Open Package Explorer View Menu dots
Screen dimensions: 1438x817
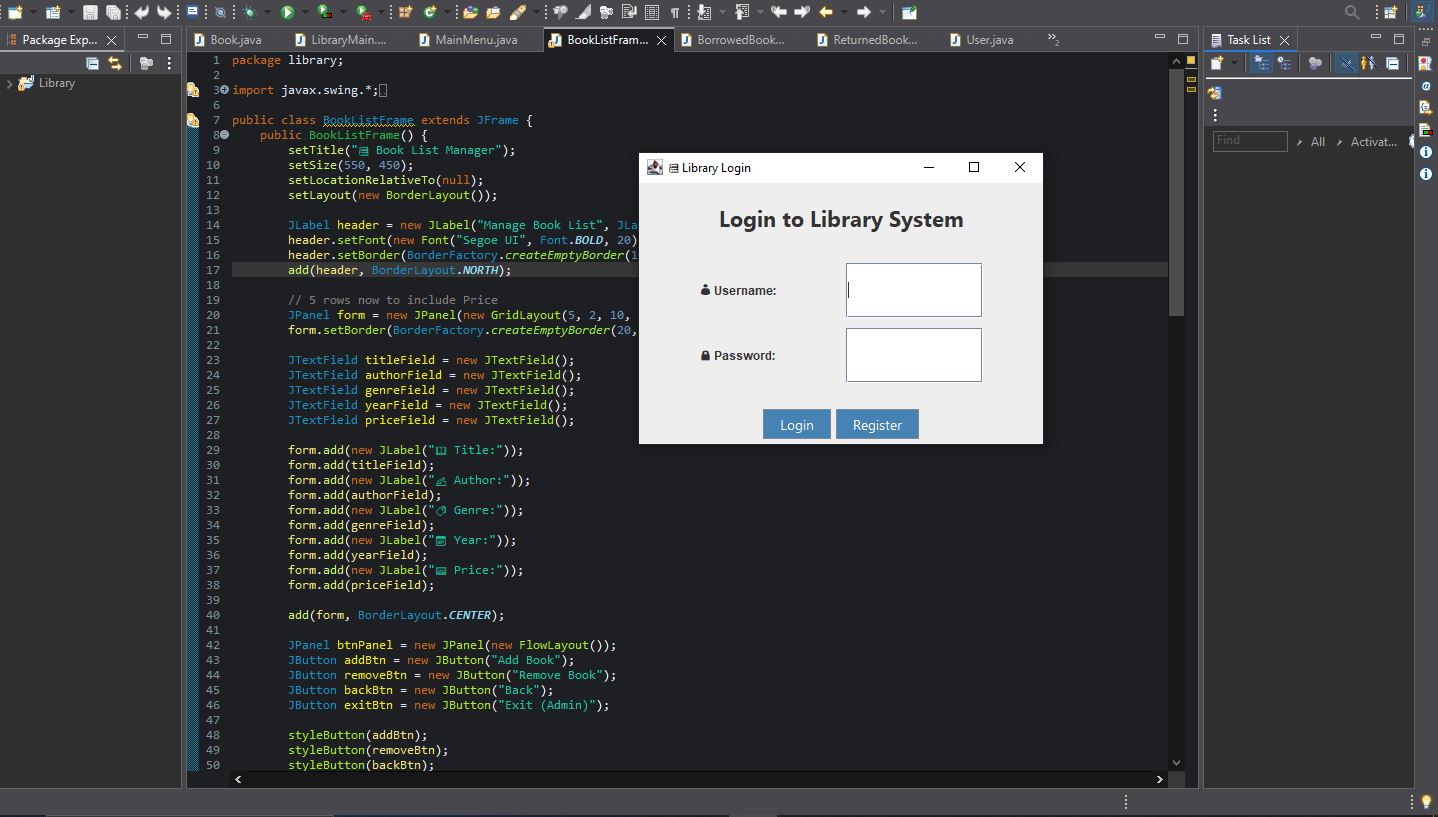coord(169,62)
